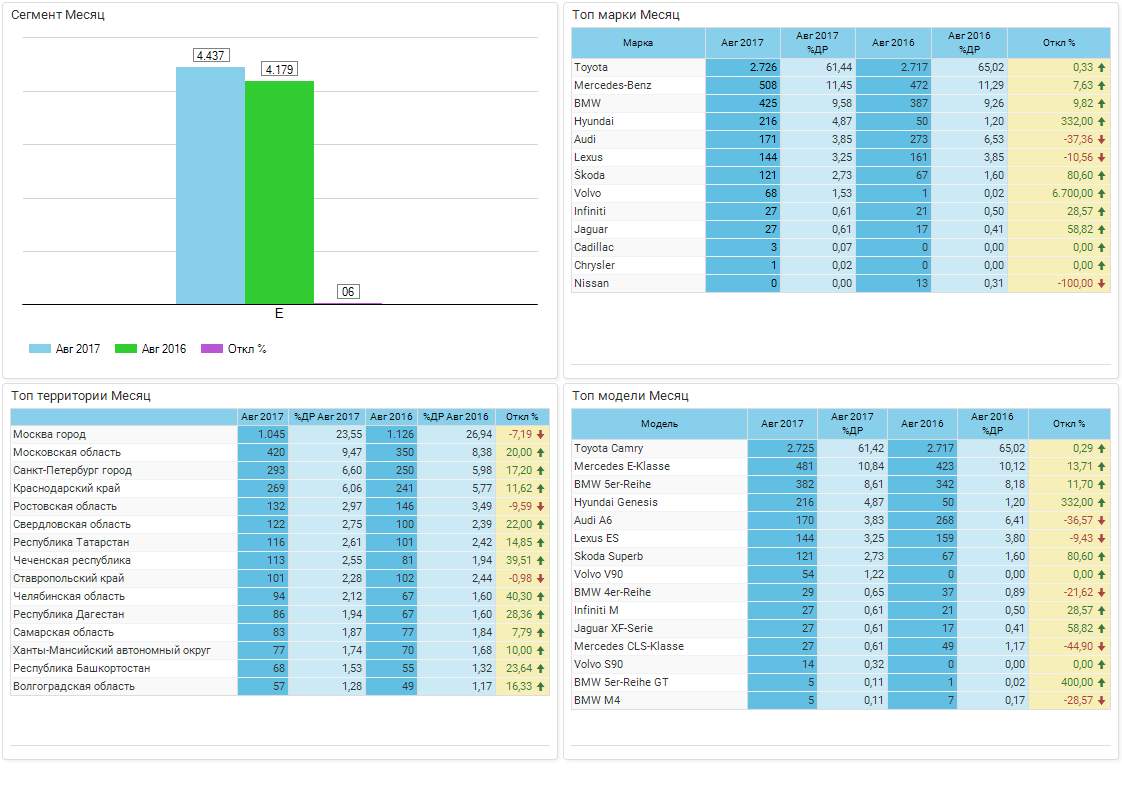Screen dimensions: 1122x793
Task: Click the 2.725 value for Toyota Camry
Action: pyautogui.click(x=800, y=448)
